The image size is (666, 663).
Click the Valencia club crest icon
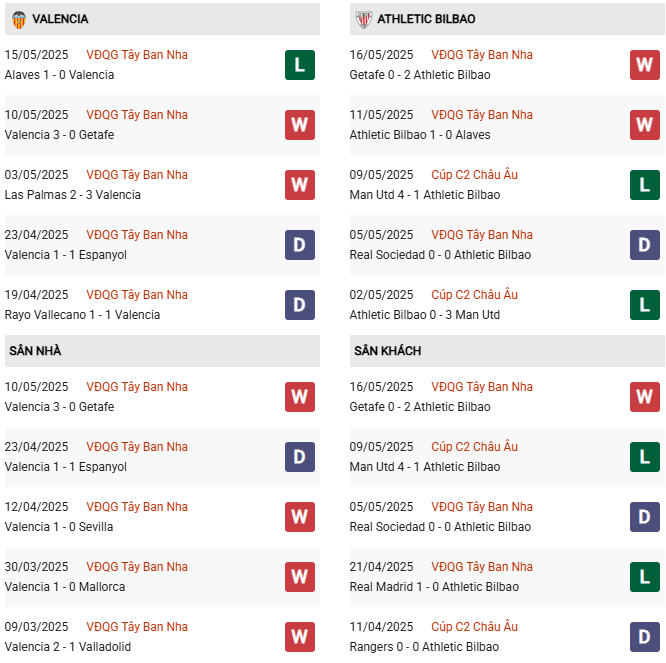click(x=19, y=19)
